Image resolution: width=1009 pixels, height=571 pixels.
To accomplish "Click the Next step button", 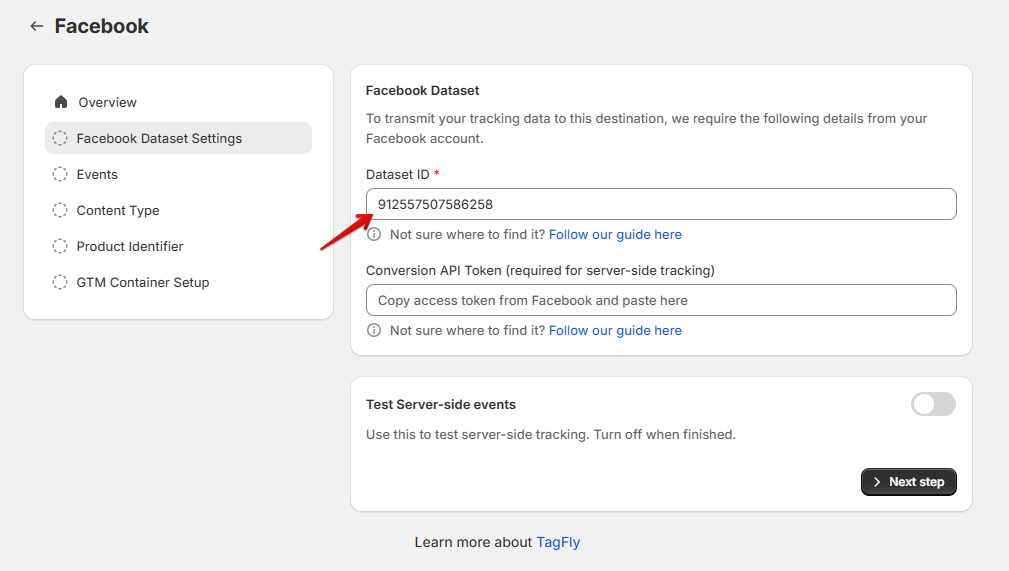I will click(908, 482).
